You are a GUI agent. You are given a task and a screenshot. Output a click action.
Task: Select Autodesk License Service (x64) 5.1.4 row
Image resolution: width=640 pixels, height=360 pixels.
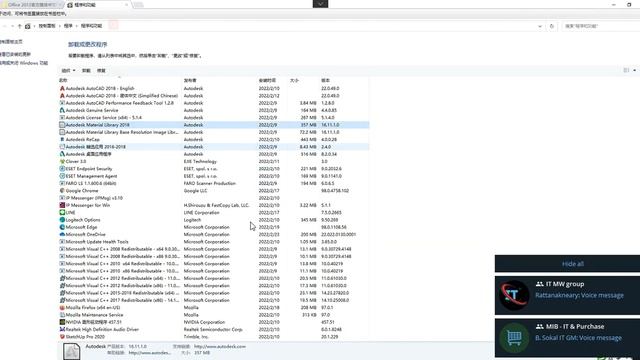tap(214, 118)
